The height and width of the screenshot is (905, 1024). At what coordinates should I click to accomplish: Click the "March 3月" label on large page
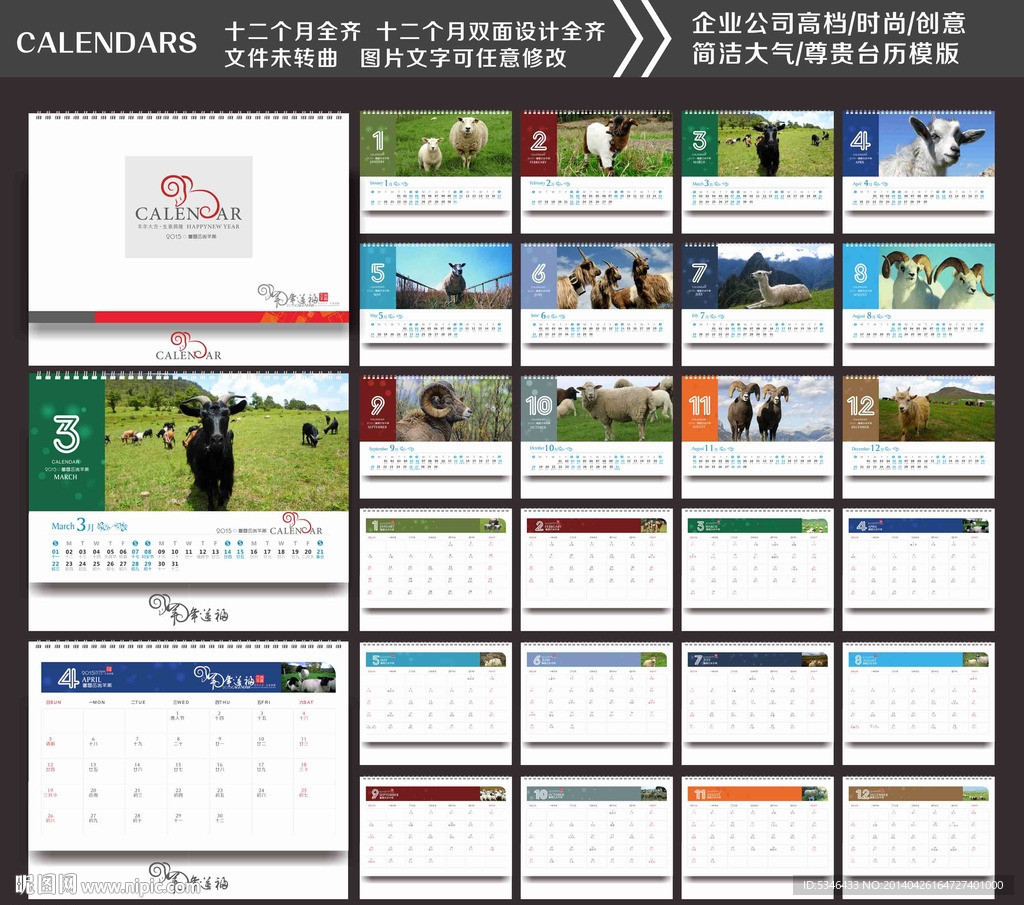(x=72, y=525)
